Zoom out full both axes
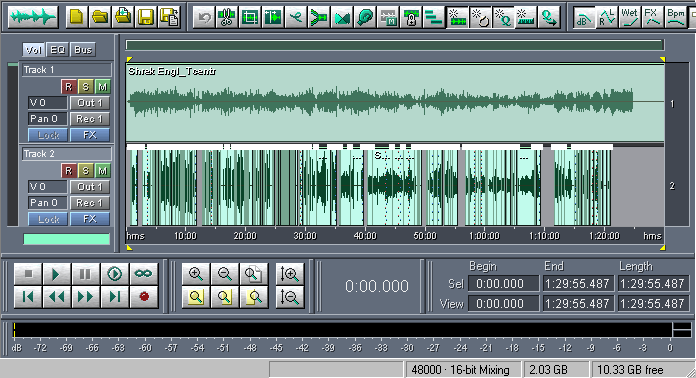 253,274
